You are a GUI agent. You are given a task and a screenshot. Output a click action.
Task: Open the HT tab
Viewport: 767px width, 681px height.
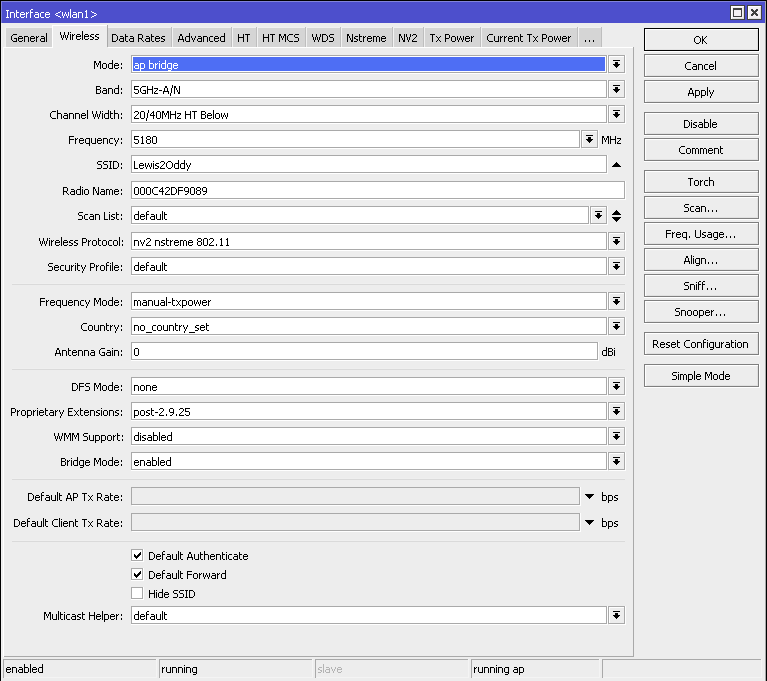(x=244, y=38)
